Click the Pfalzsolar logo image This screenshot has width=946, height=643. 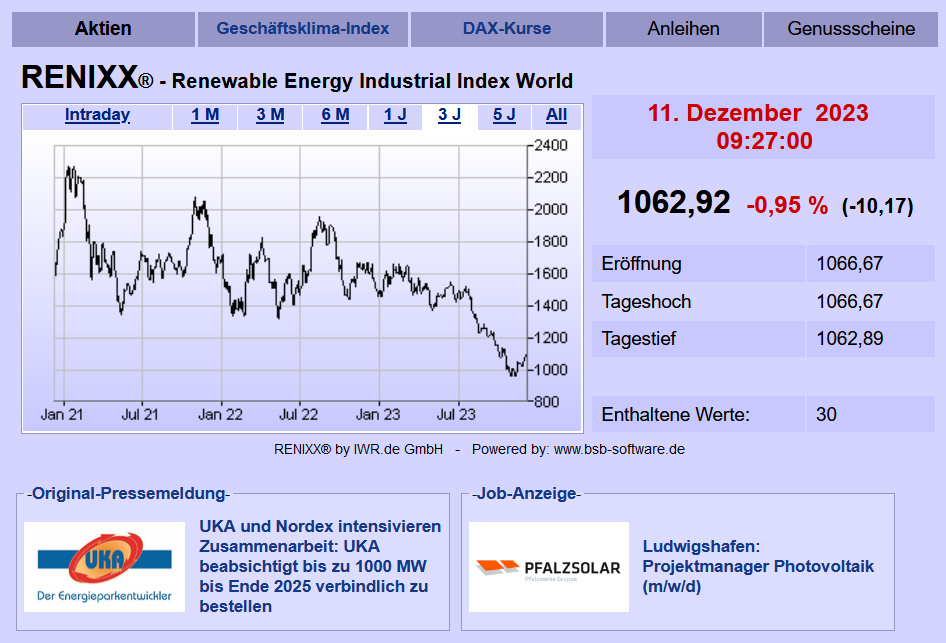[x=548, y=567]
